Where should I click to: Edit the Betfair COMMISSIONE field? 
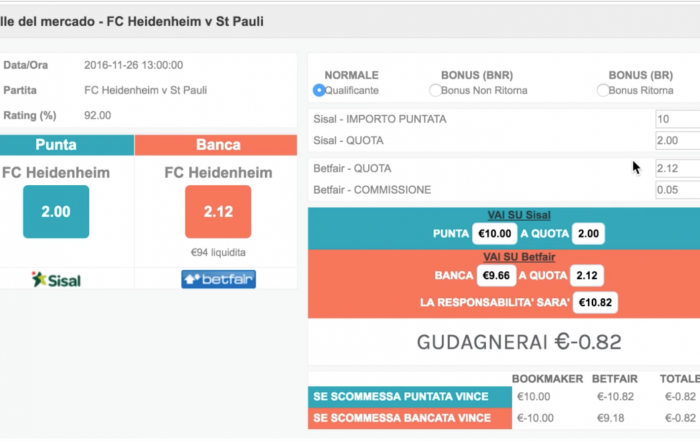tap(678, 190)
